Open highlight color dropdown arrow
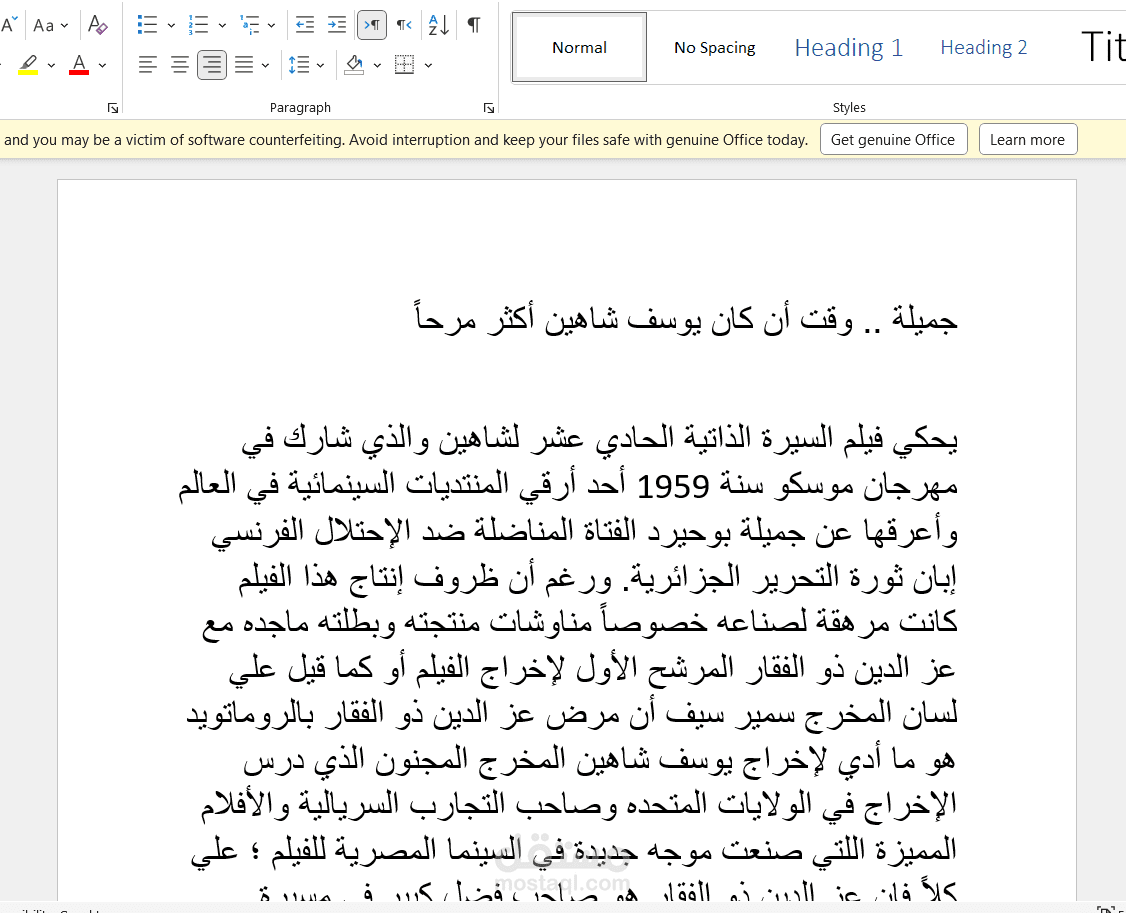The image size is (1126, 913). point(51,65)
